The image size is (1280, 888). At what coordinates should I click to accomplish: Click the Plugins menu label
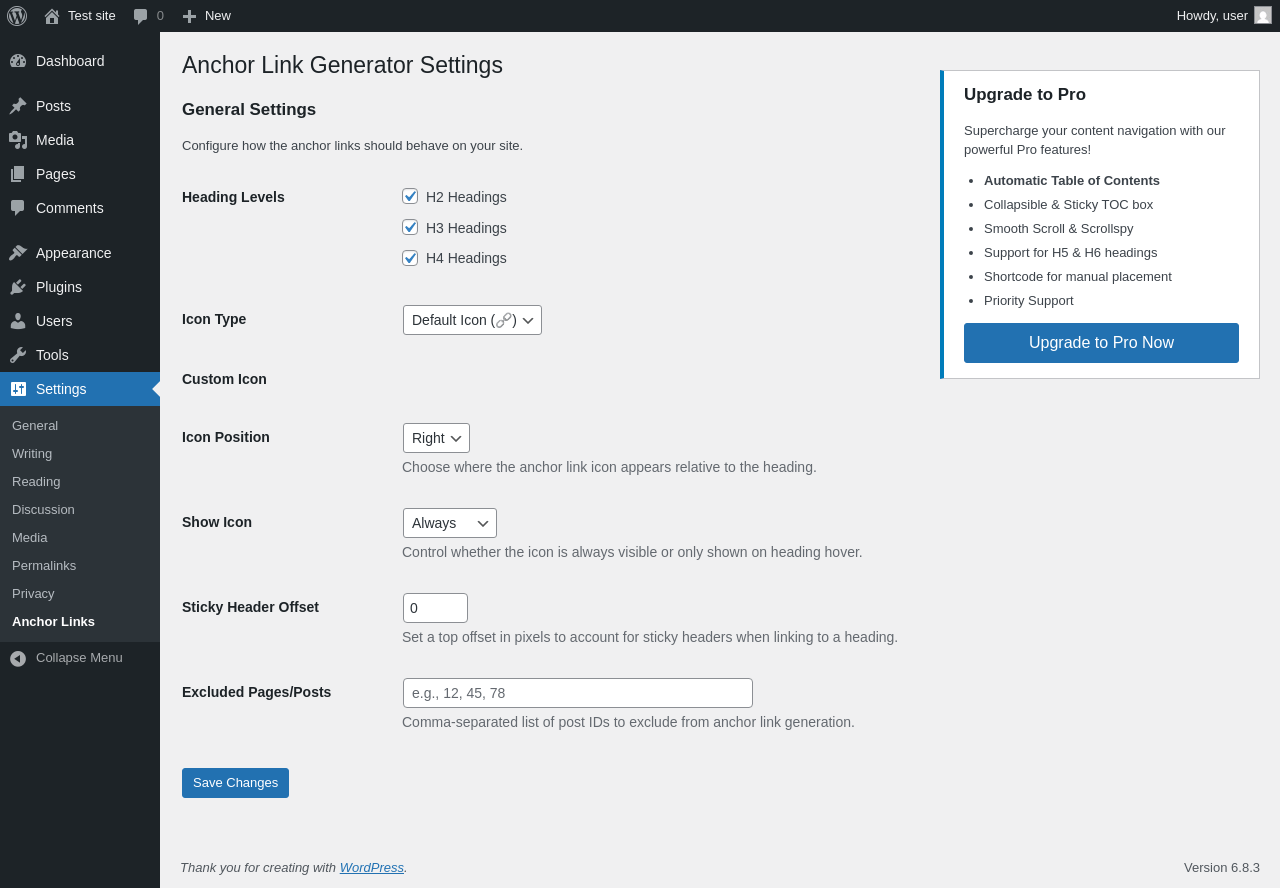(59, 287)
